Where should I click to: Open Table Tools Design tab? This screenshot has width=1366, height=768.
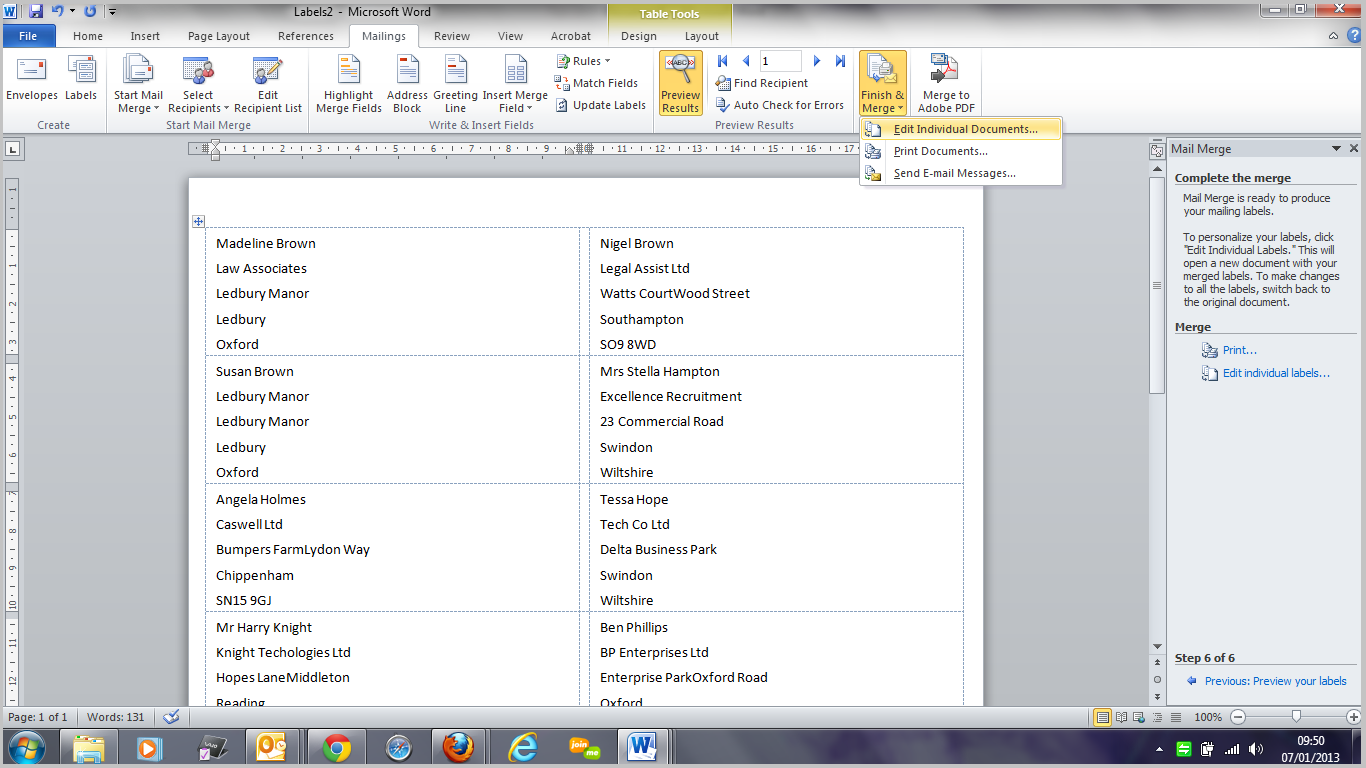click(x=639, y=36)
